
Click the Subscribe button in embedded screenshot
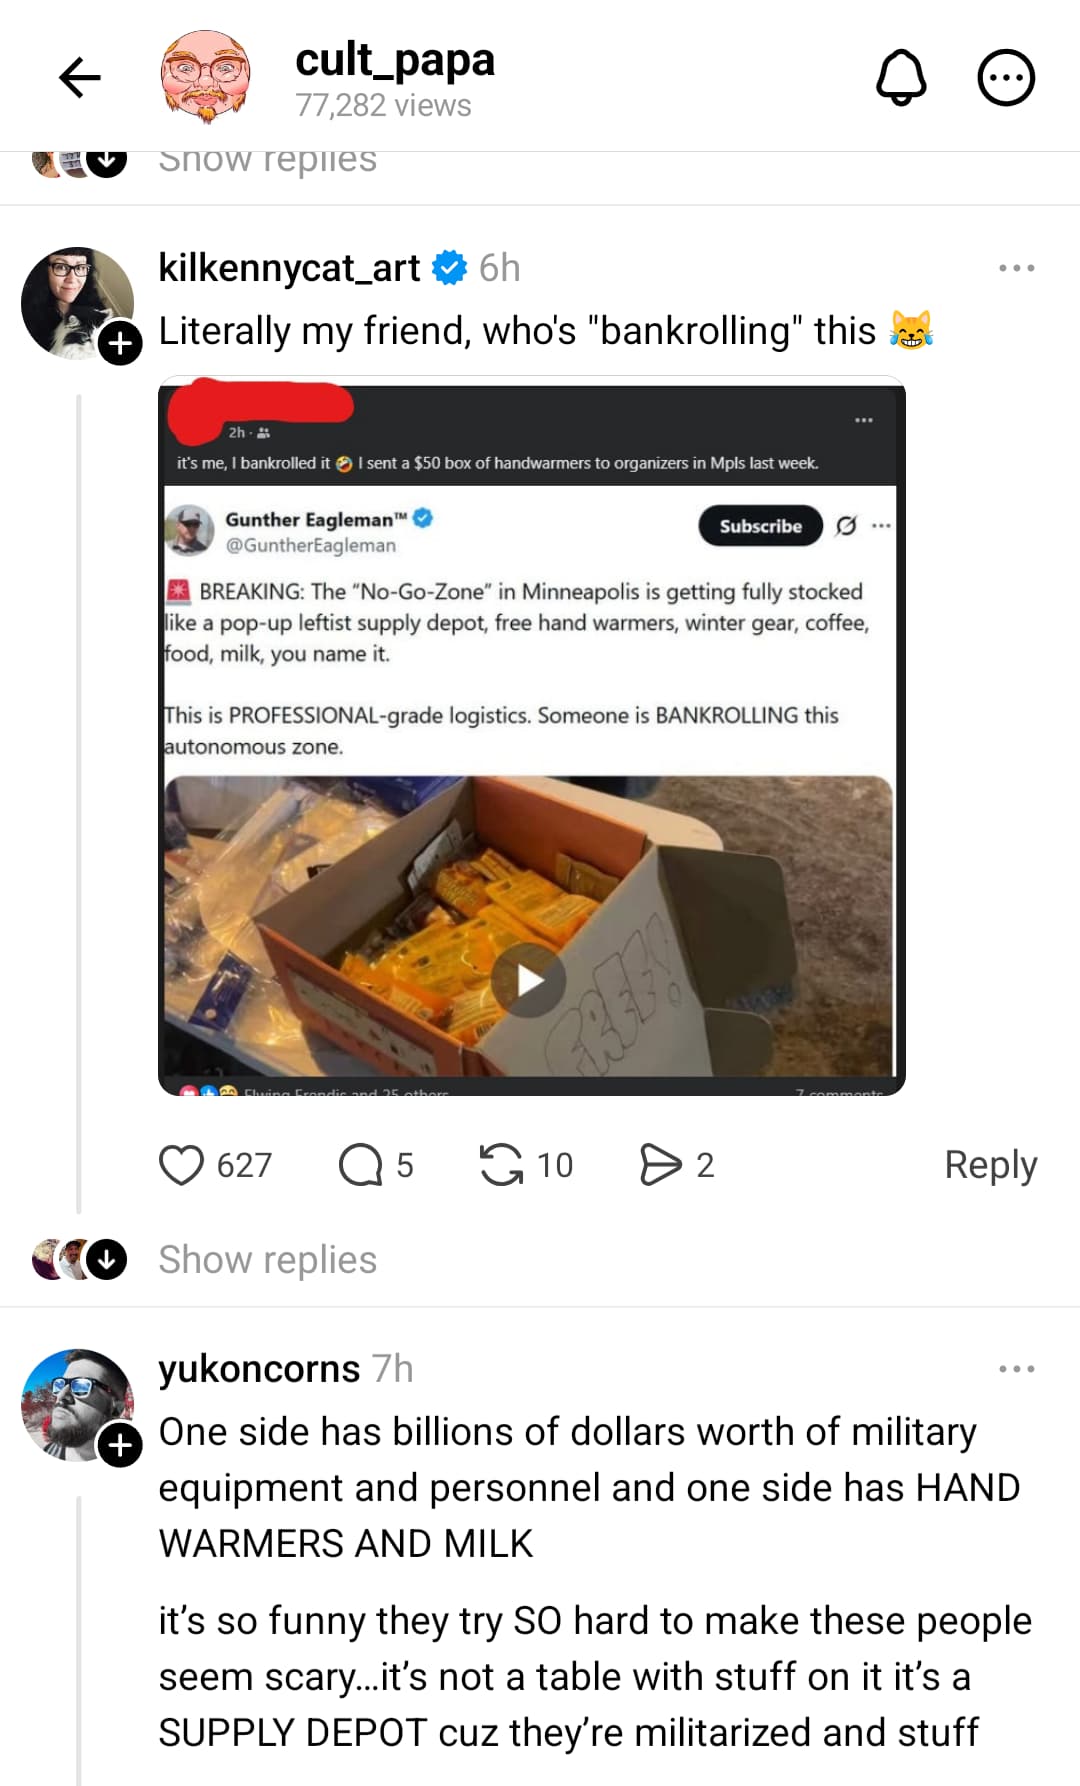click(x=760, y=526)
